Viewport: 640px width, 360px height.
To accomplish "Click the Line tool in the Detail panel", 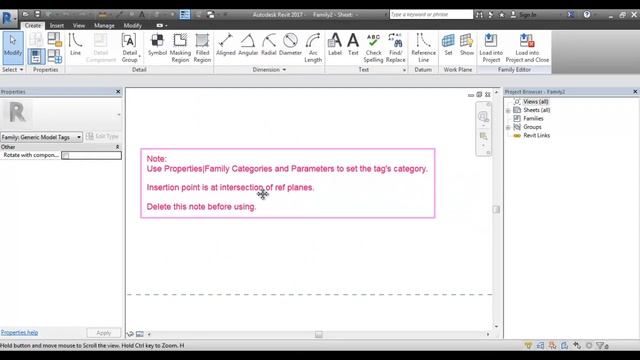I will [76, 45].
